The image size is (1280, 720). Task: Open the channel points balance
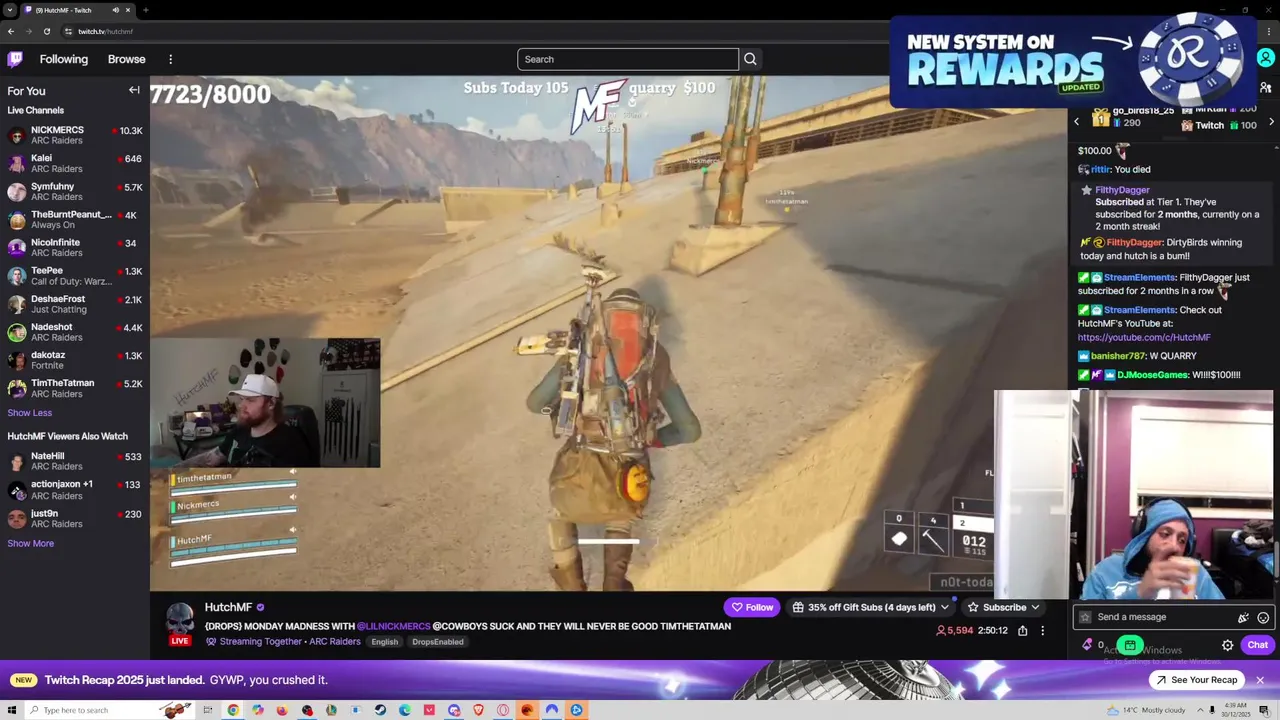tap(1092, 645)
